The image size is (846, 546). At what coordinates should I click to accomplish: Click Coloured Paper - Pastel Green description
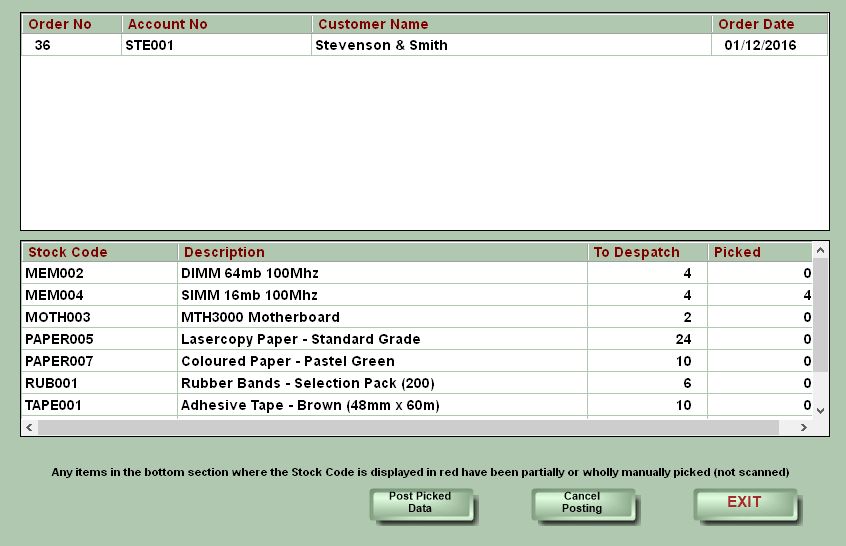pos(383,361)
